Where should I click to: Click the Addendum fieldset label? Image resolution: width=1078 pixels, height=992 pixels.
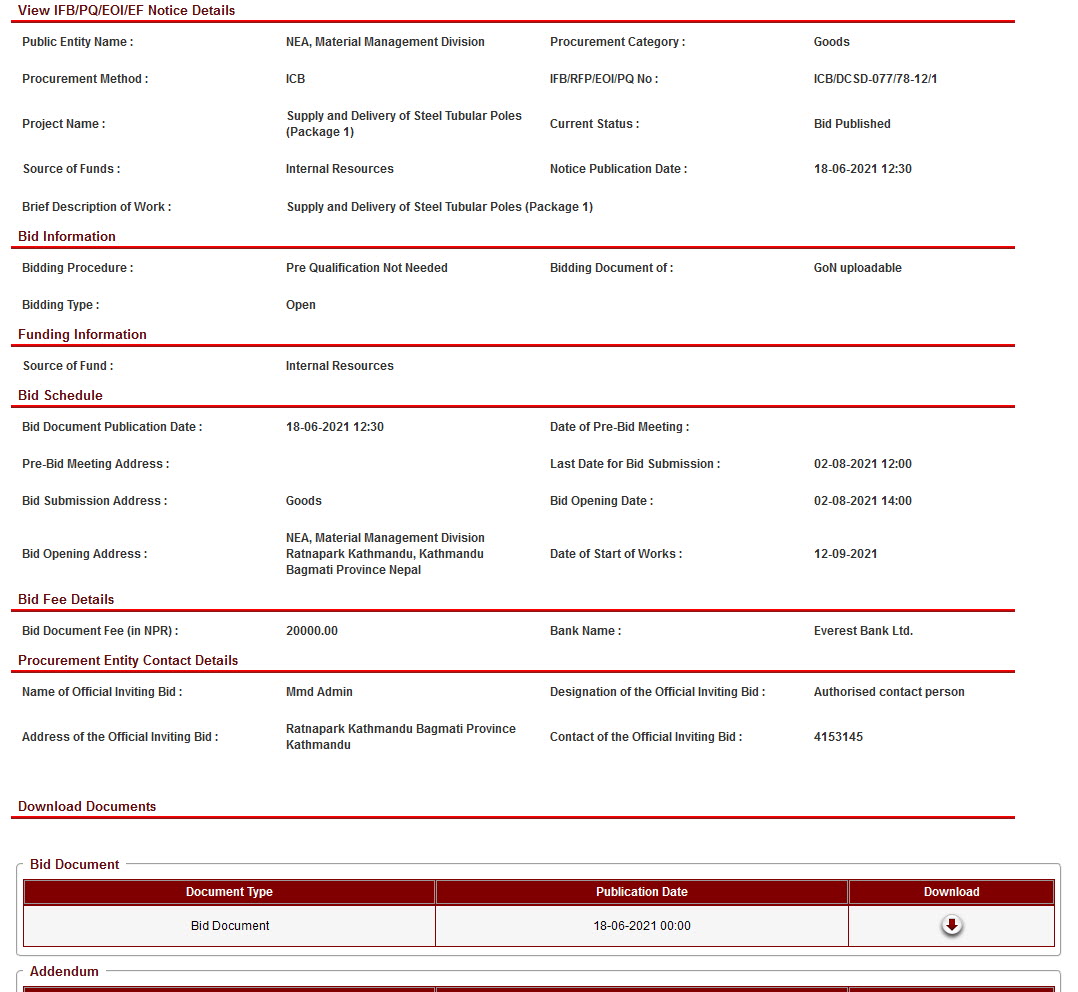(64, 971)
